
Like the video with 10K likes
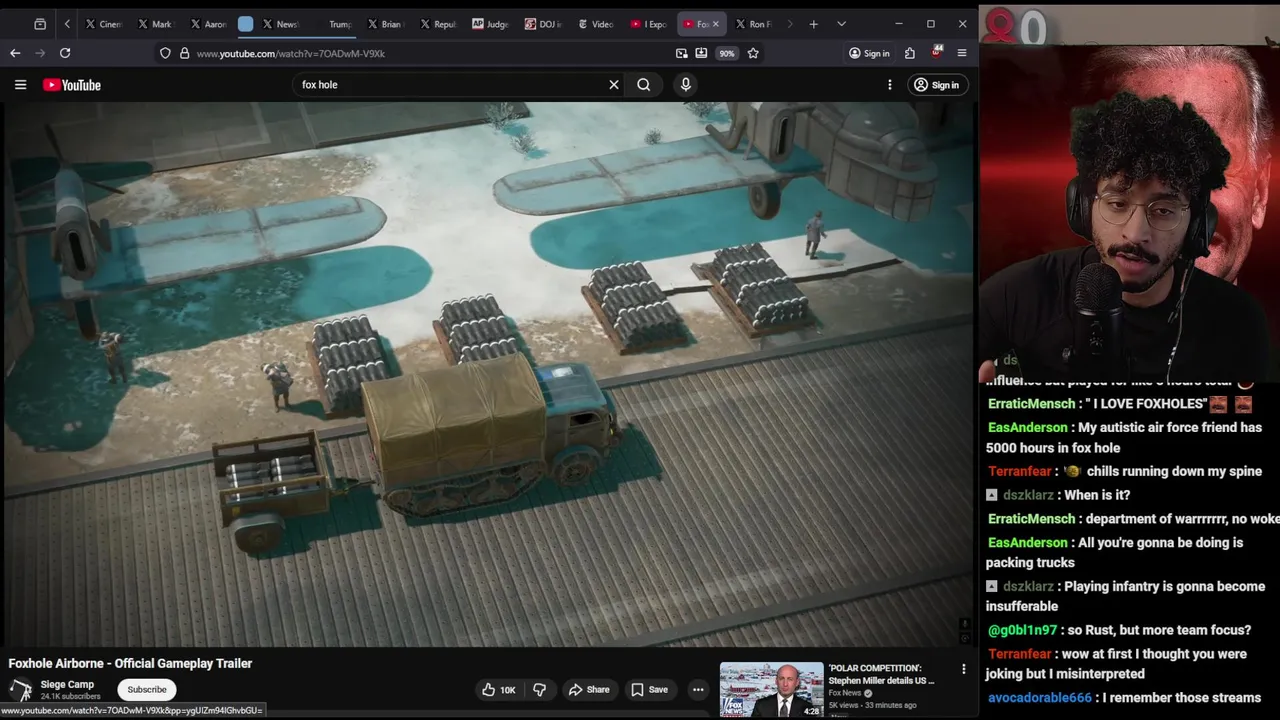point(499,690)
